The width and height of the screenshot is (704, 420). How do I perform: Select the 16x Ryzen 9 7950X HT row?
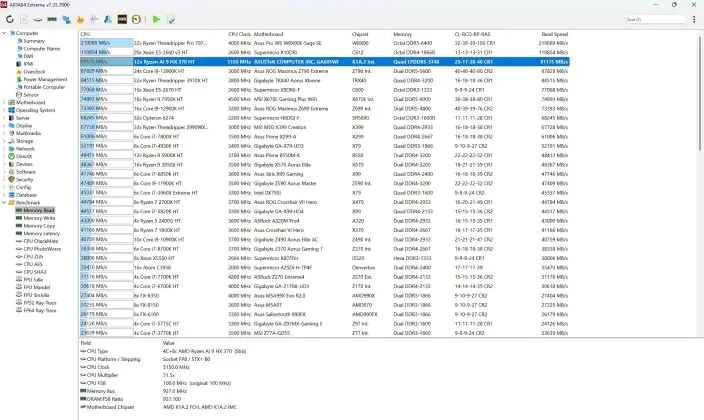pyautogui.click(x=325, y=99)
